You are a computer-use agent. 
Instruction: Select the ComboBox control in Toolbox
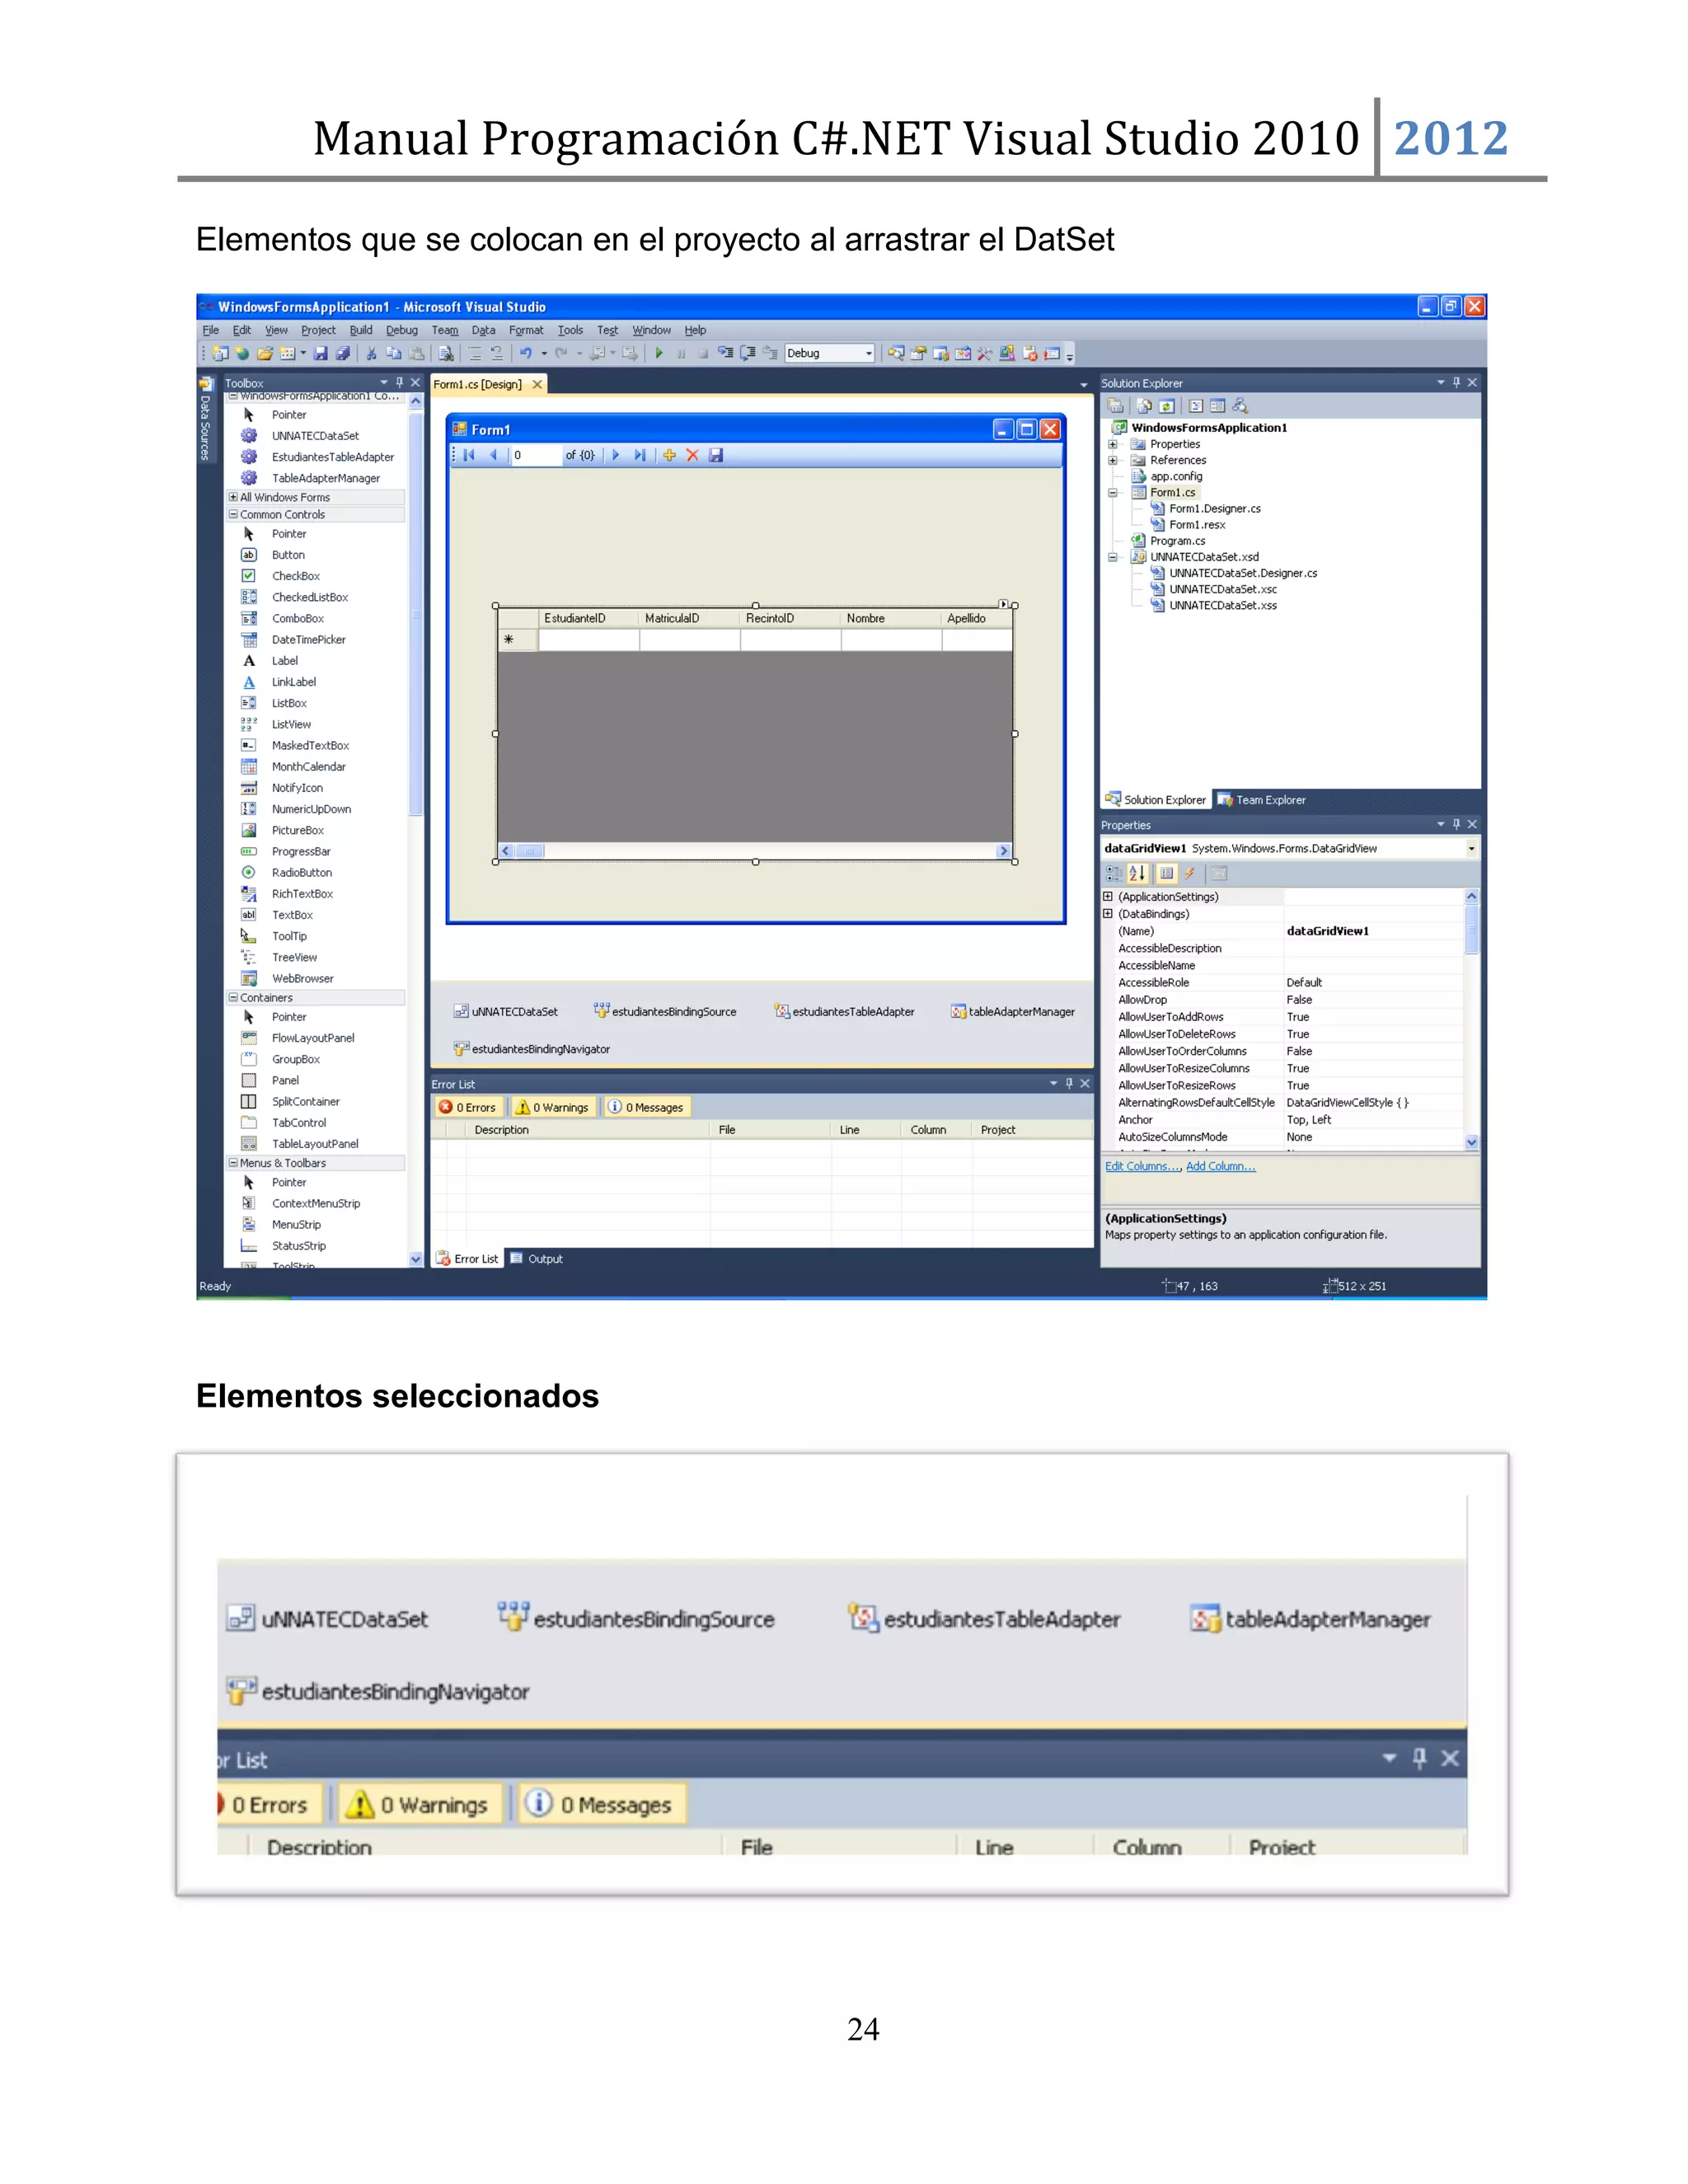(298, 618)
